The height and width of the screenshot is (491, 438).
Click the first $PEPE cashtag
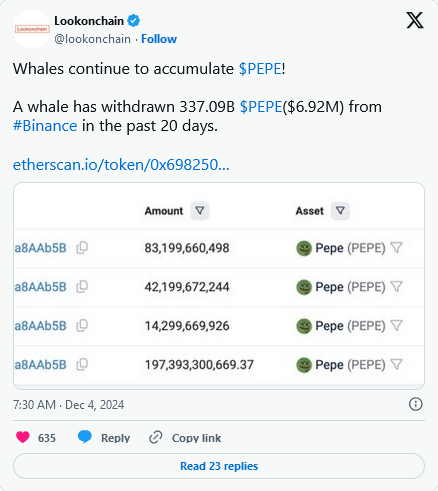coord(260,69)
